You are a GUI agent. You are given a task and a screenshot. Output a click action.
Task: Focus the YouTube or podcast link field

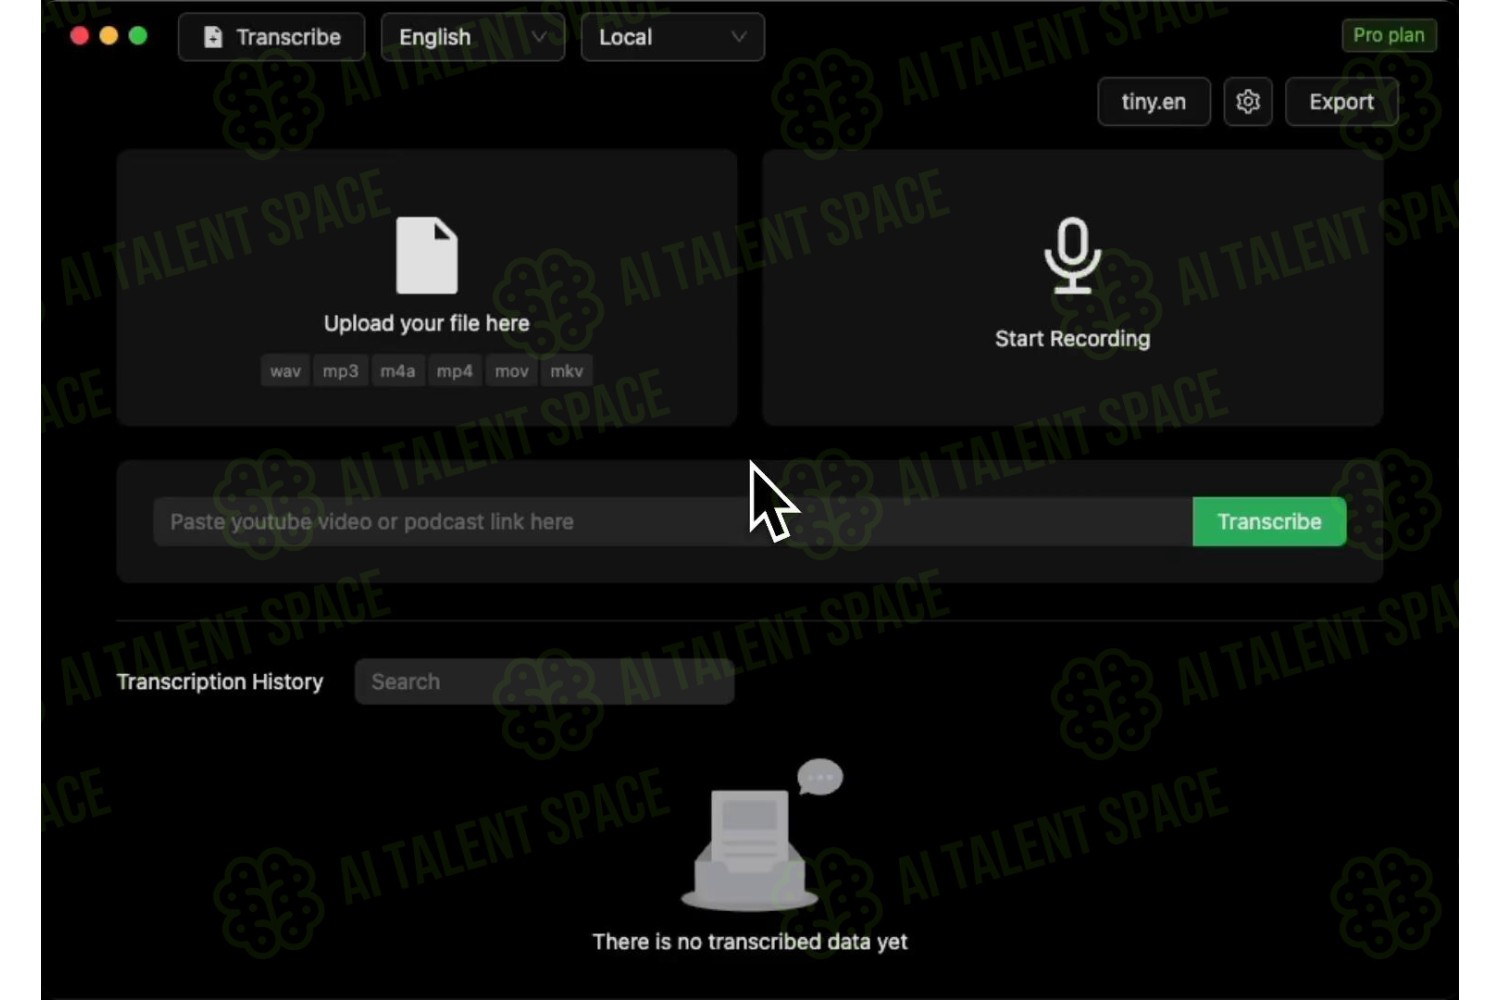click(x=673, y=521)
